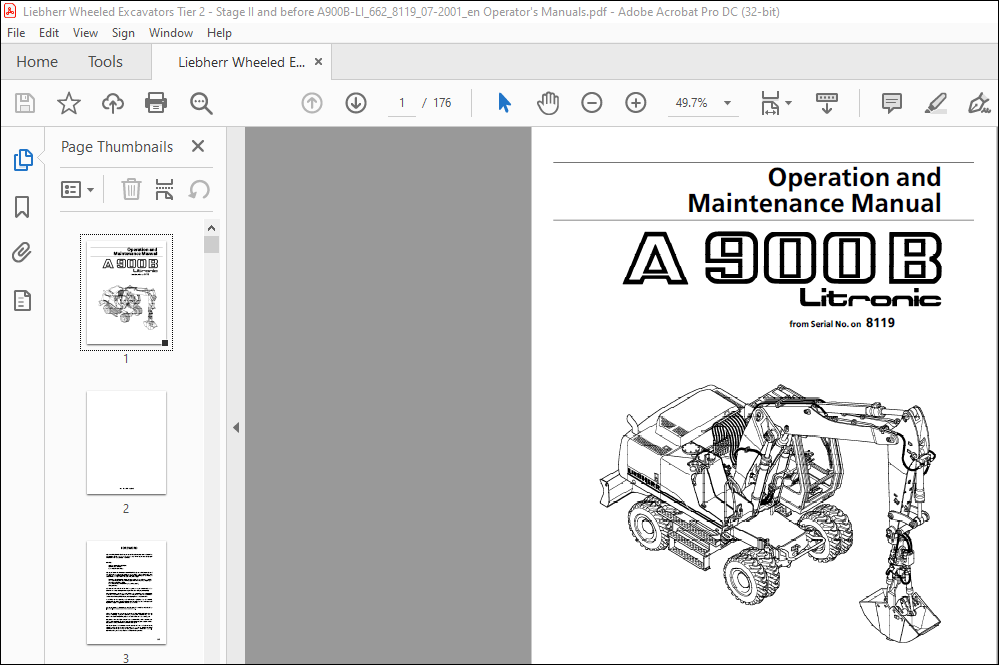The image size is (999, 665).
Task: Open the Edit menu
Action: (48, 32)
